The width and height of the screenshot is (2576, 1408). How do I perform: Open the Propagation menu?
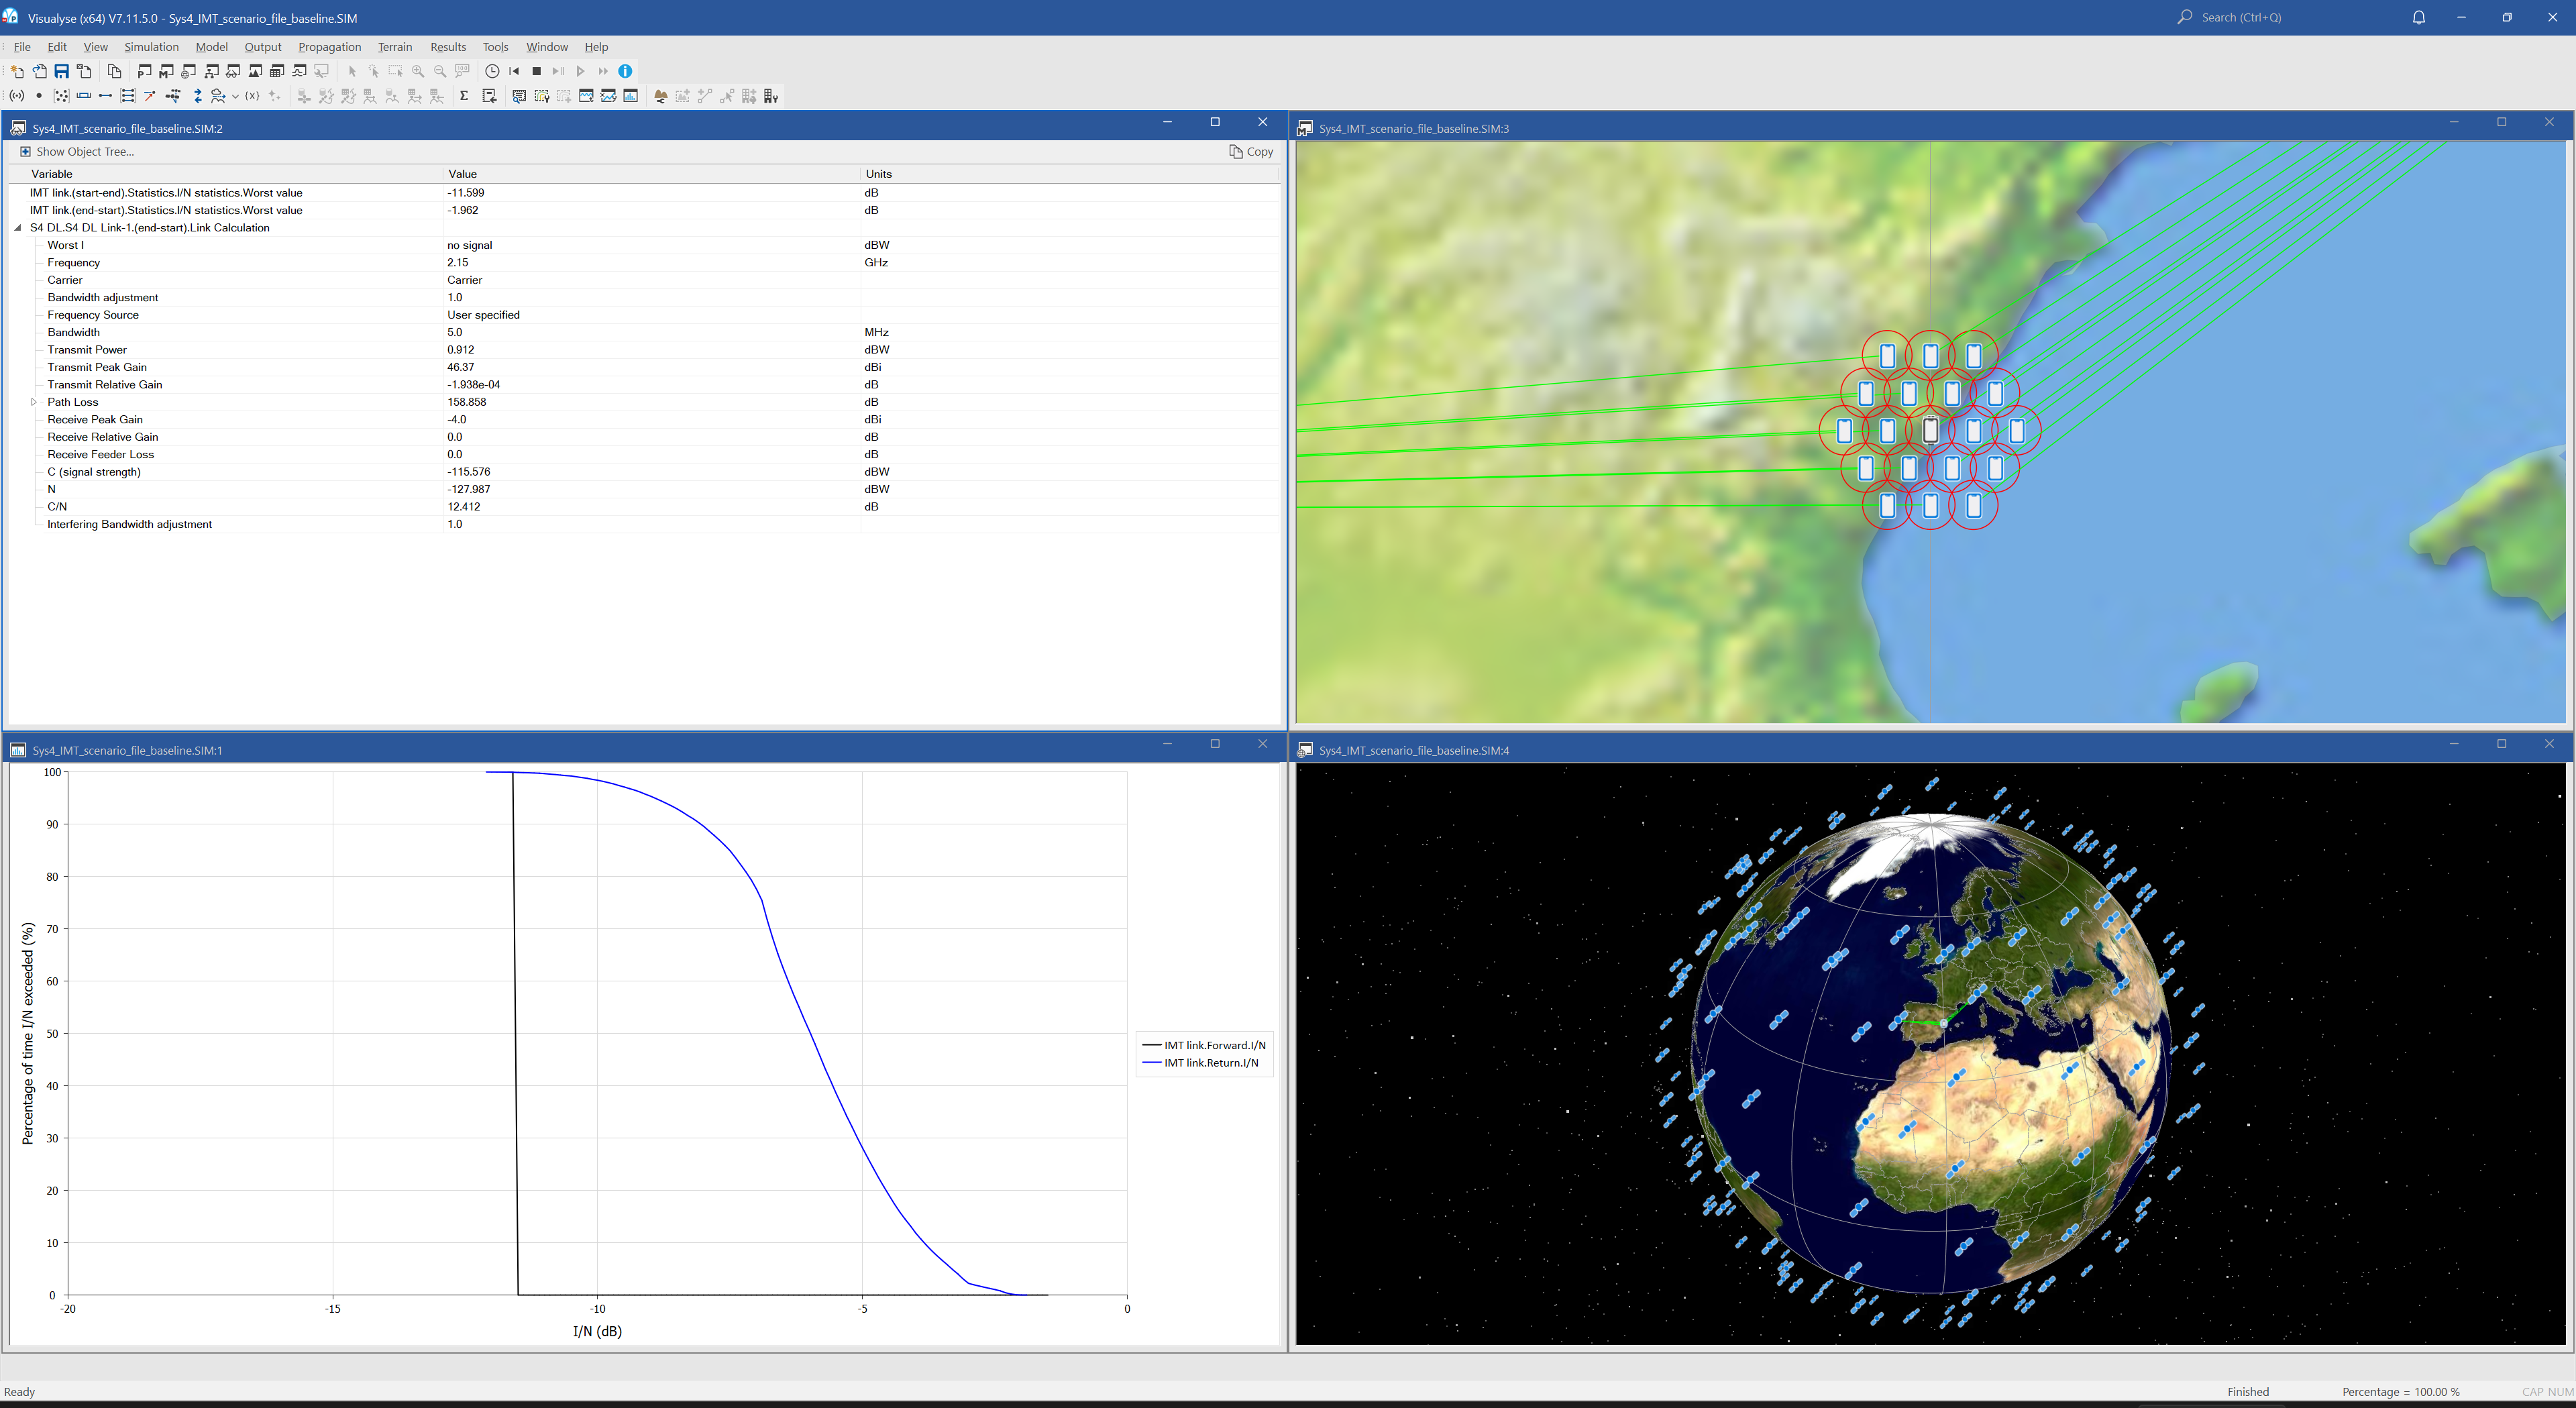[x=329, y=47]
